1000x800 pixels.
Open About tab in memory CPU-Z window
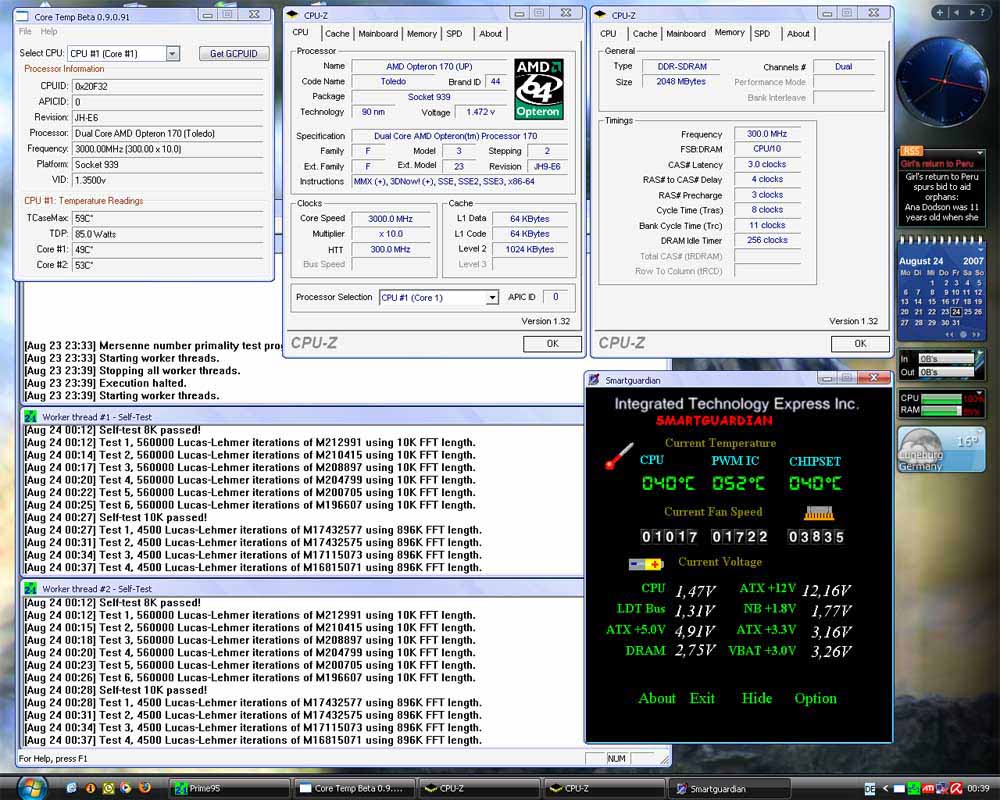tap(798, 33)
